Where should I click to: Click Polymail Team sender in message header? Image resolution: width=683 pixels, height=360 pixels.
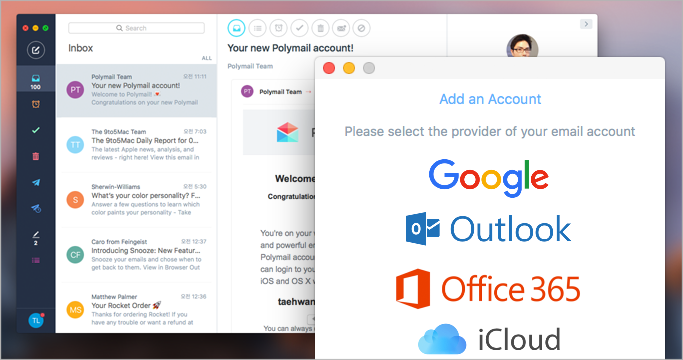click(281, 92)
